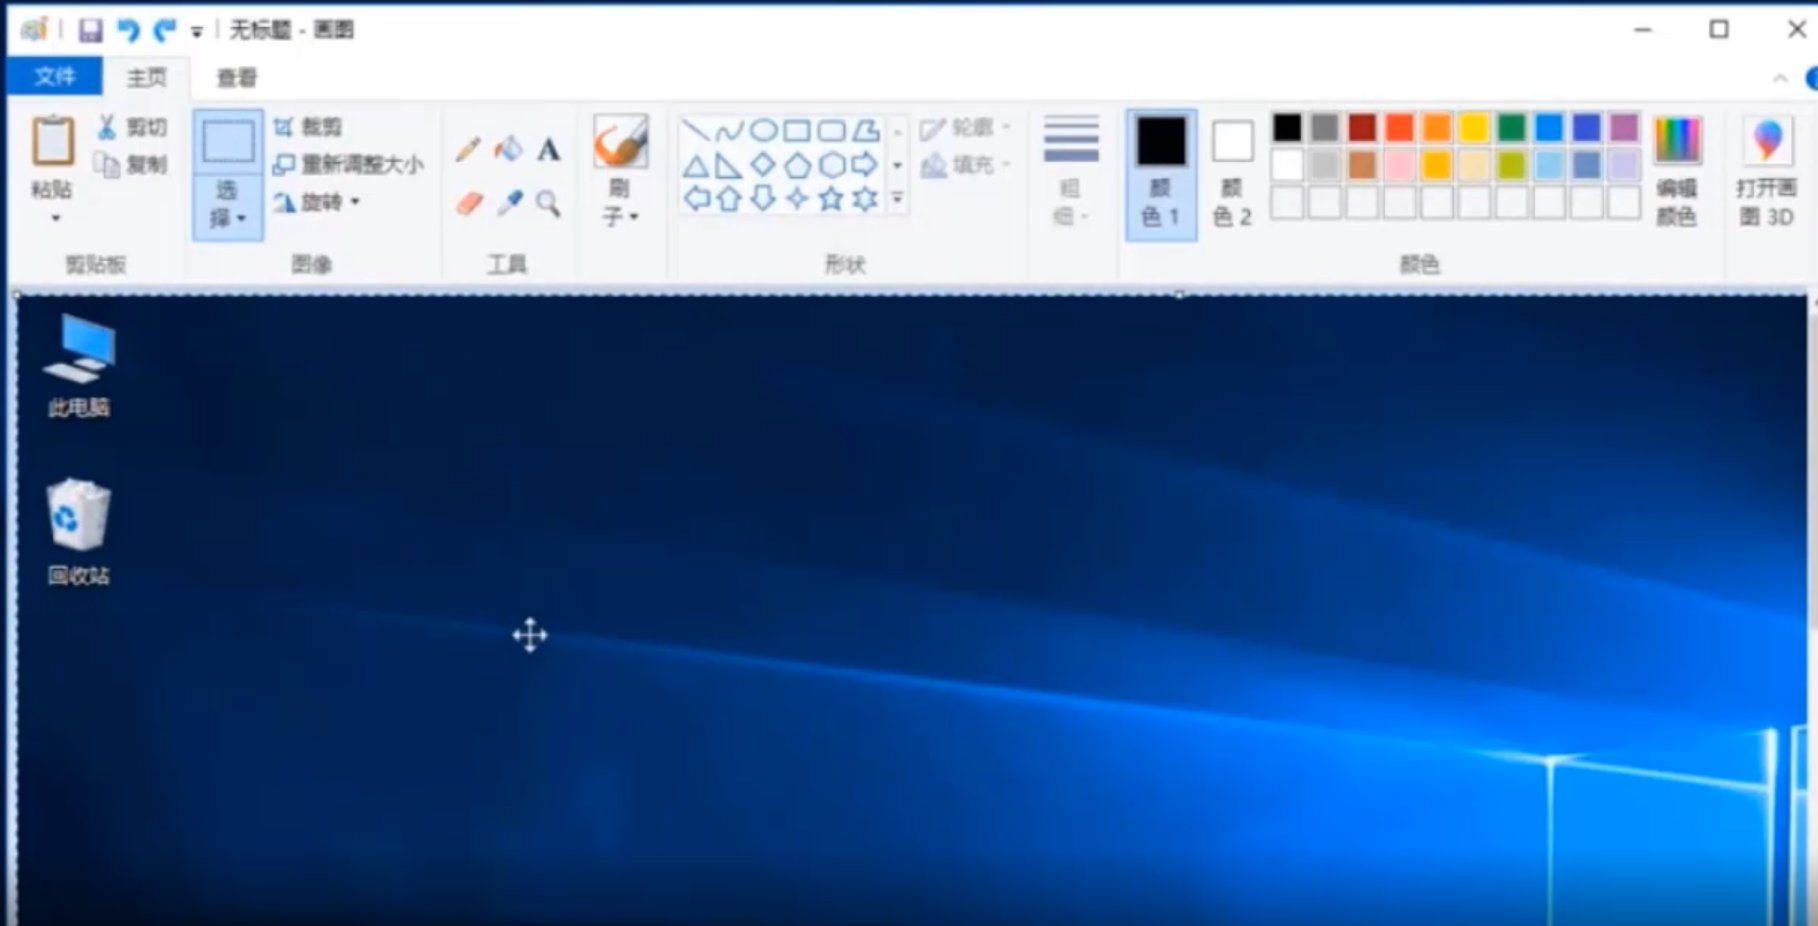
Task: Click the rectangular Select tool icon
Action: coord(228,142)
